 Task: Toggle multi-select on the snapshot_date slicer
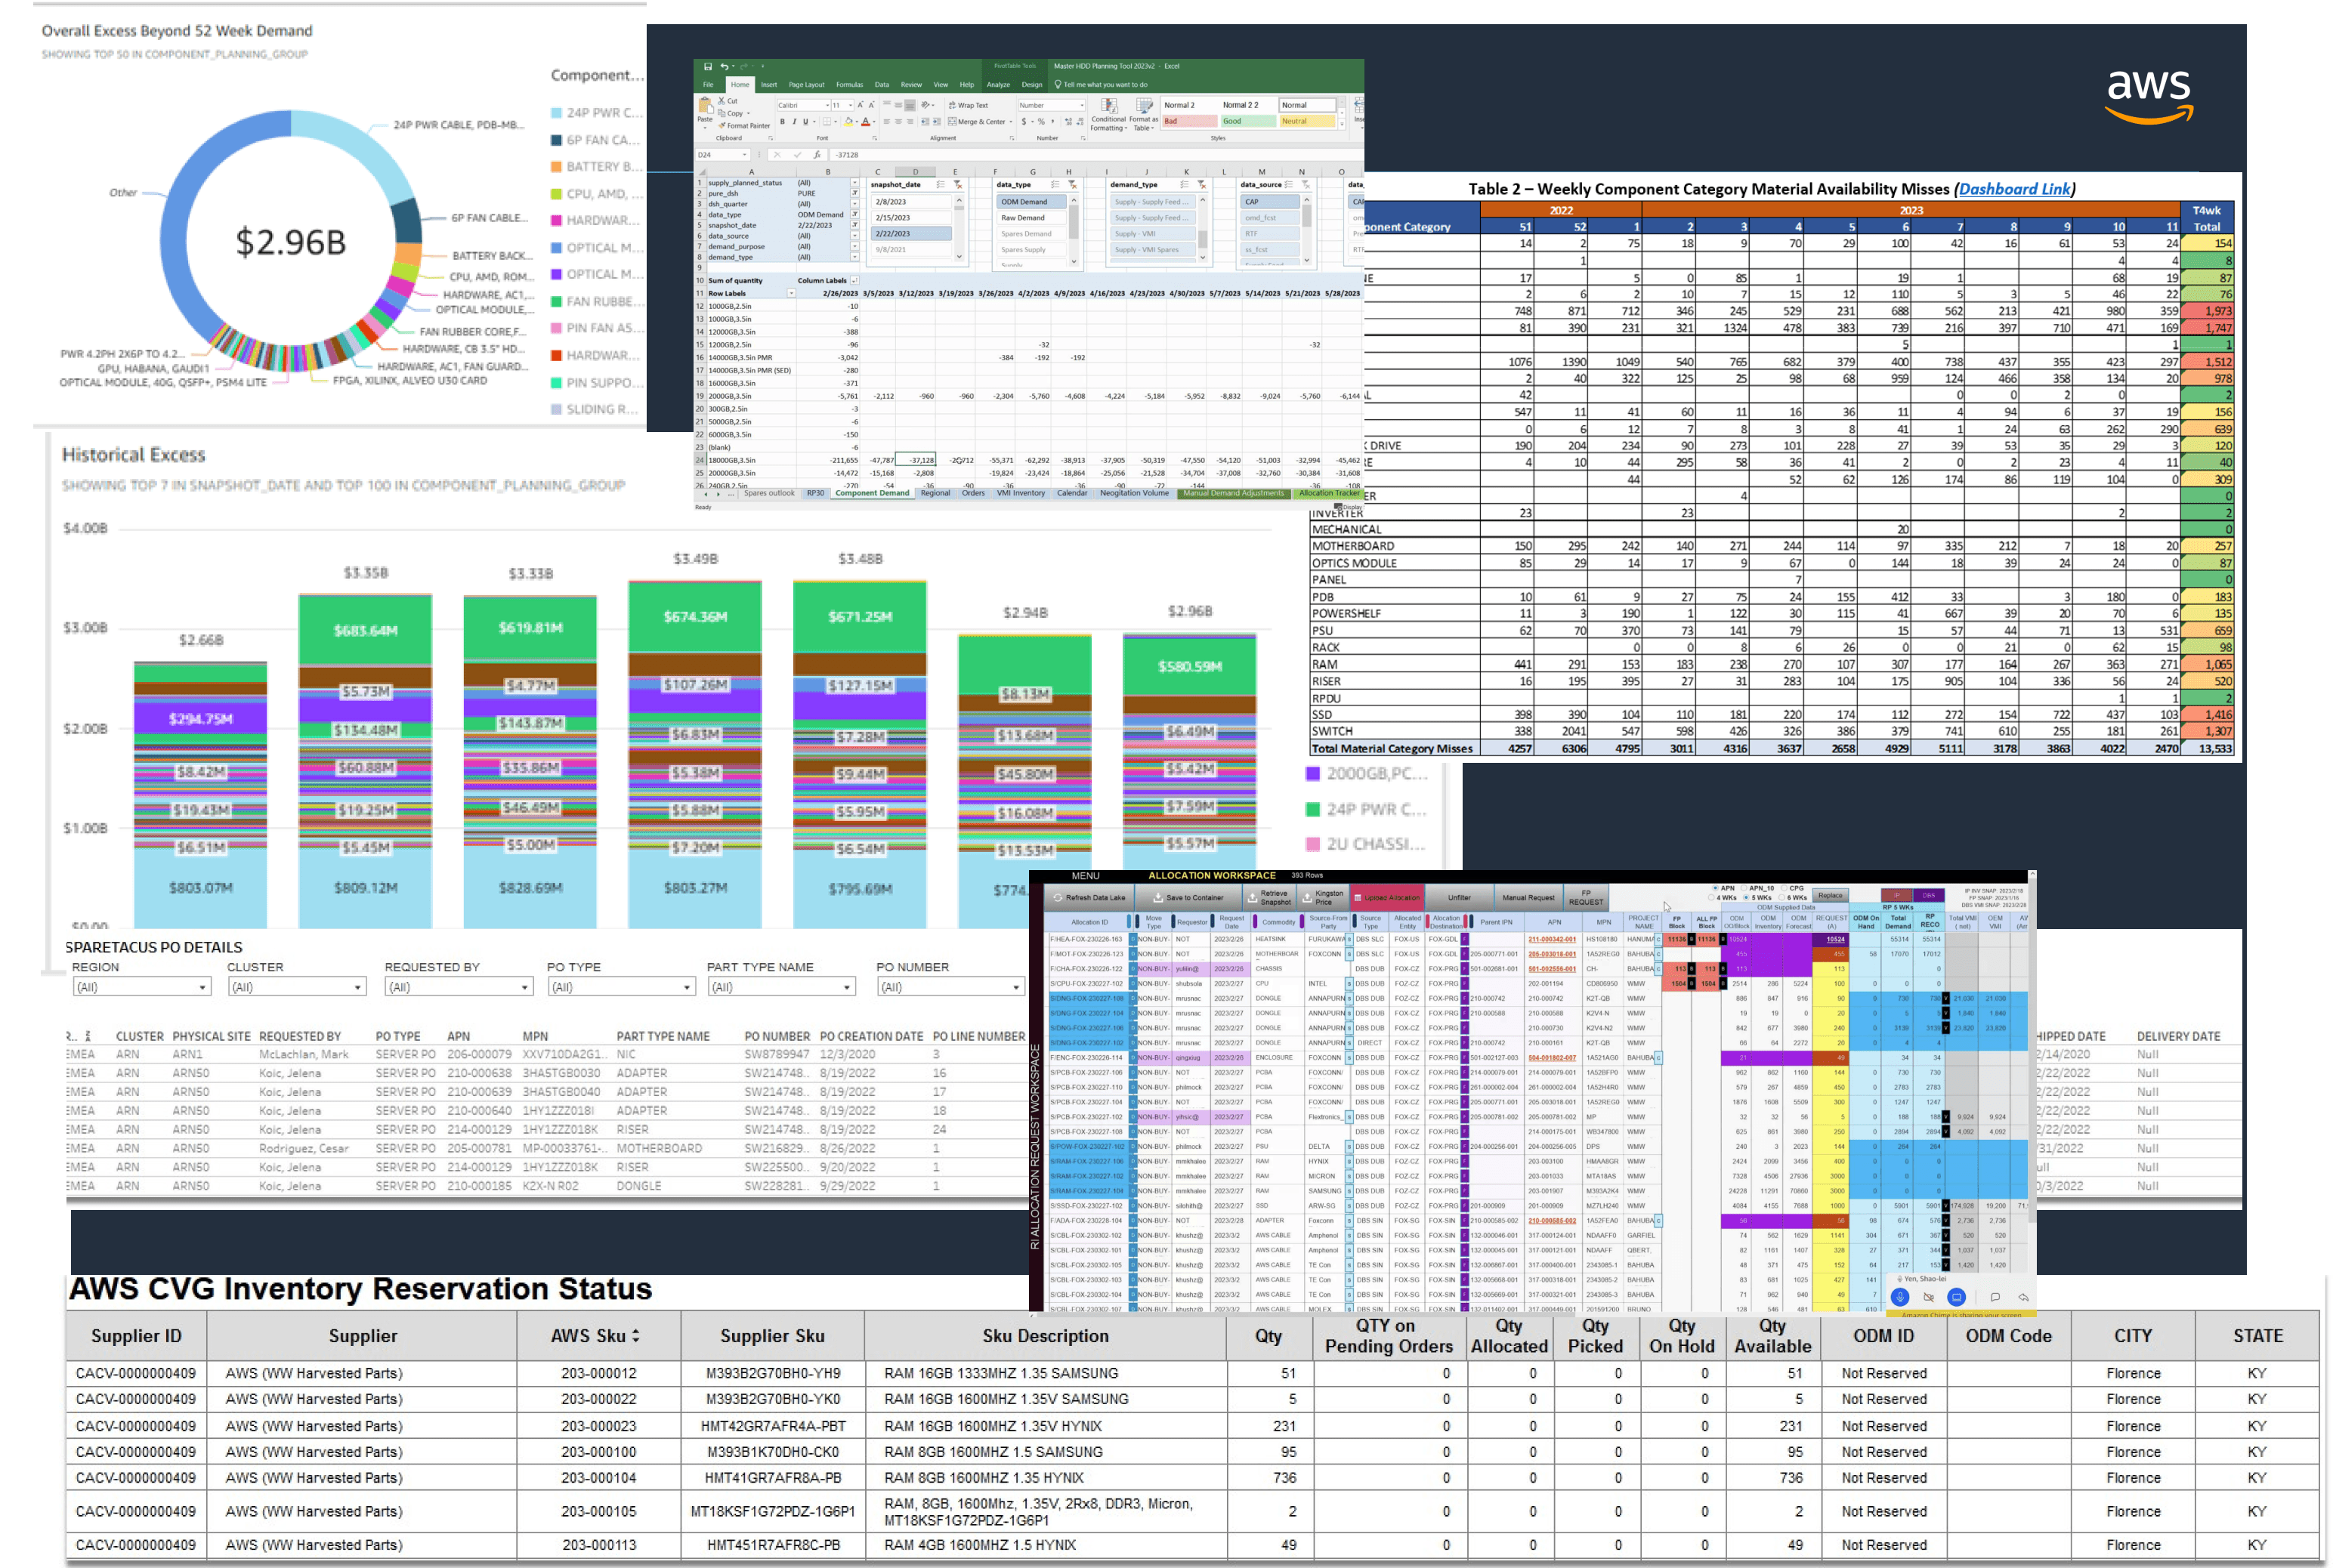pos(940,185)
